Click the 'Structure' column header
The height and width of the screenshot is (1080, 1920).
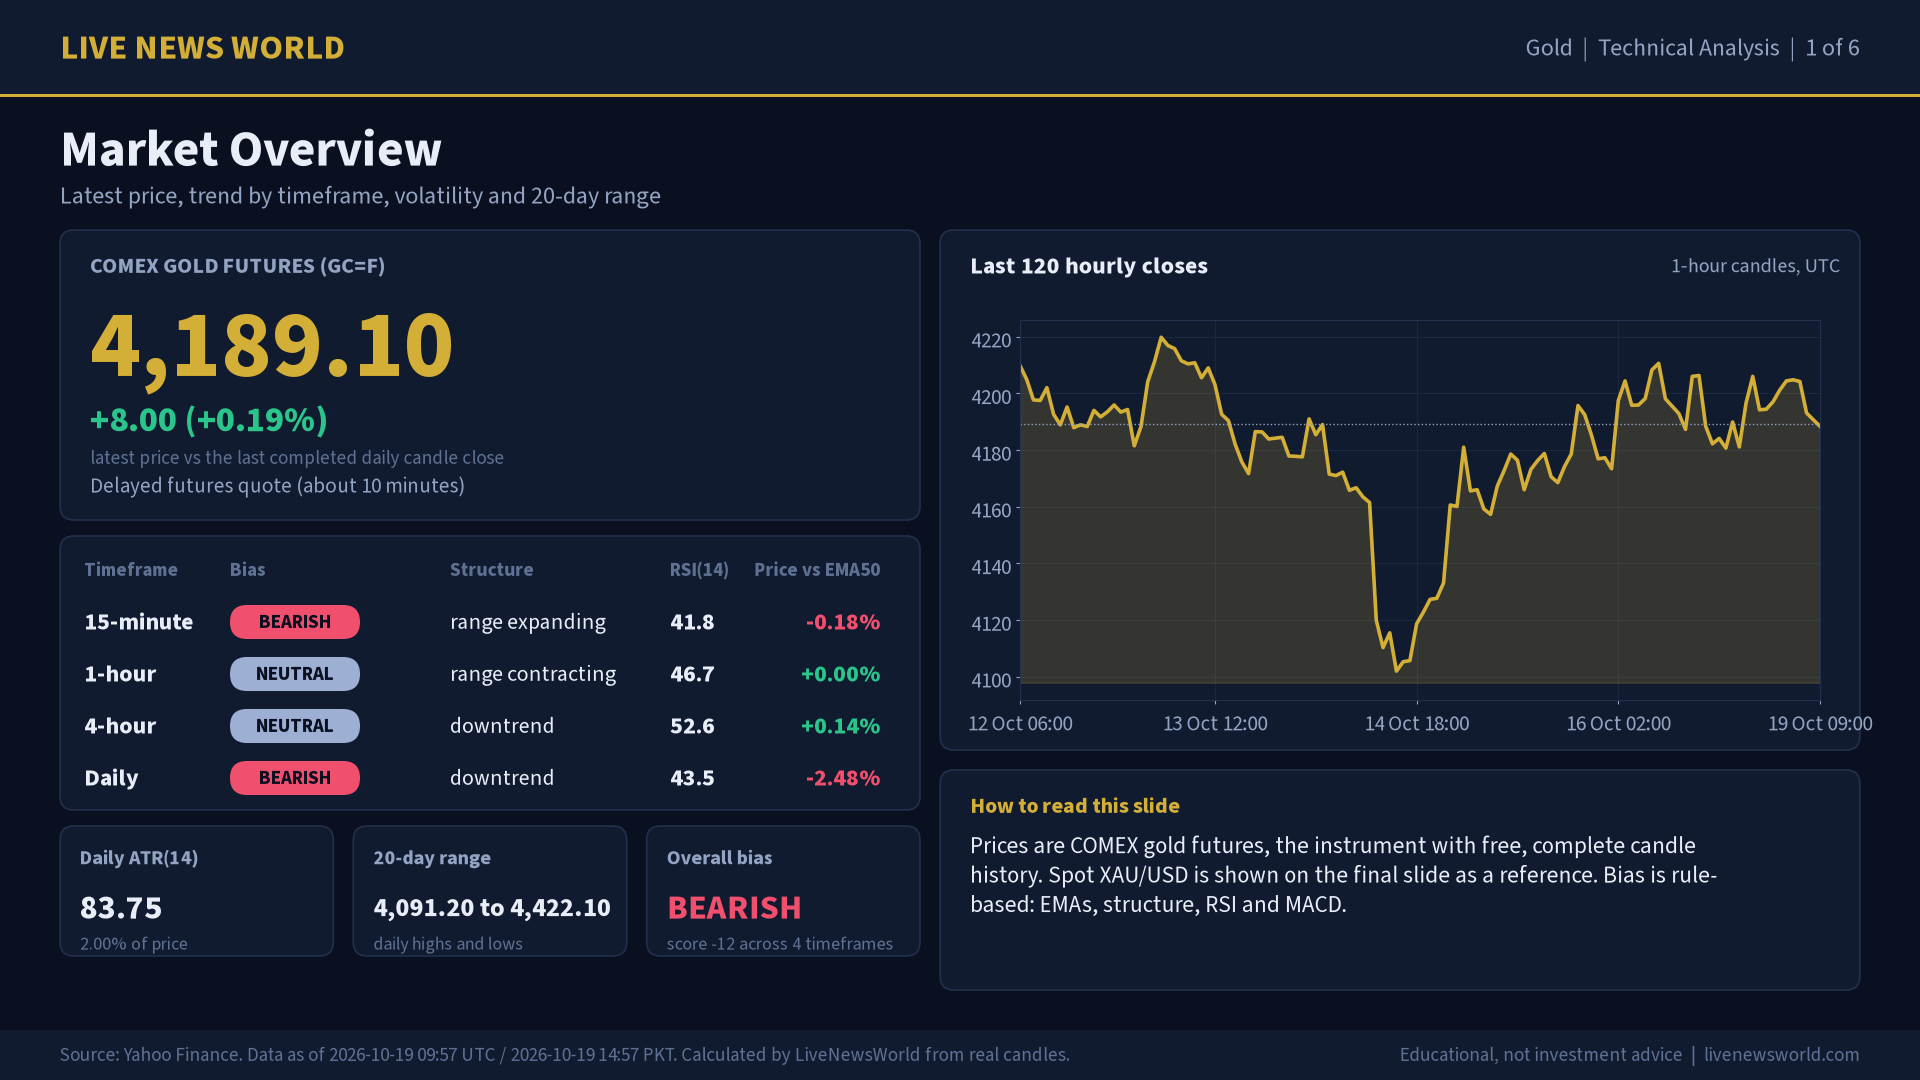[x=491, y=570]
